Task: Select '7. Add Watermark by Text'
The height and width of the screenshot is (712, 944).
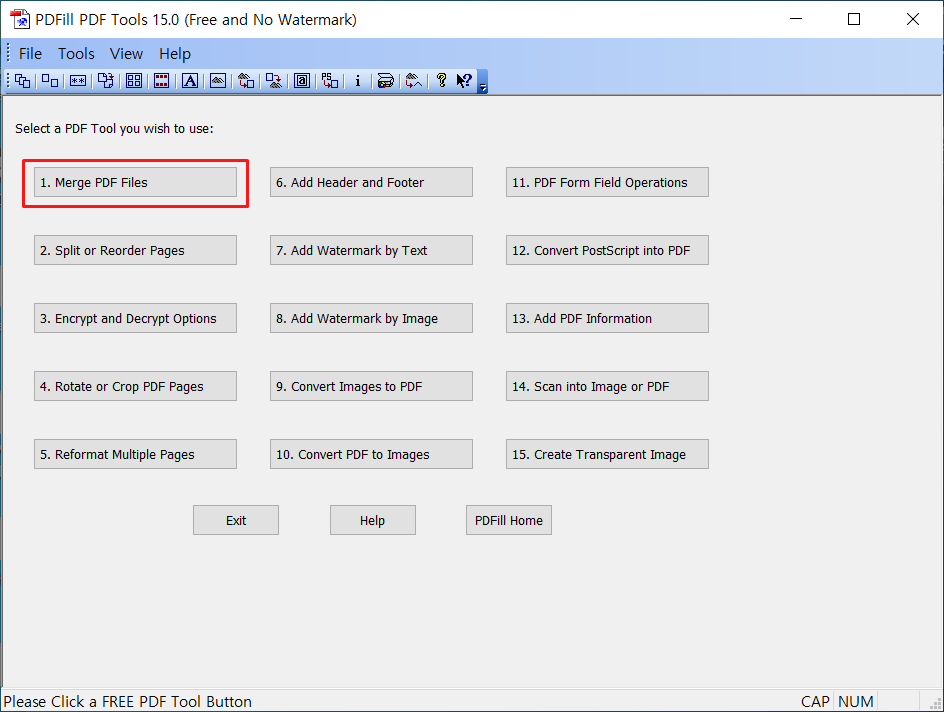Action: pos(371,250)
